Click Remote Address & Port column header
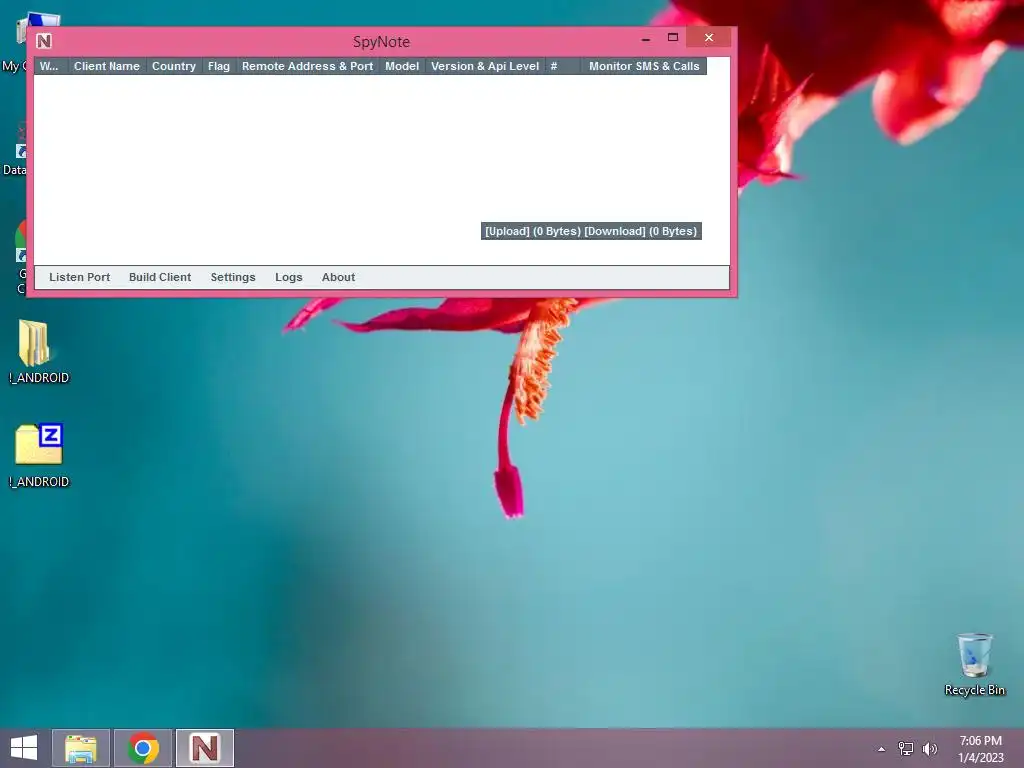1024x768 pixels. click(x=308, y=66)
